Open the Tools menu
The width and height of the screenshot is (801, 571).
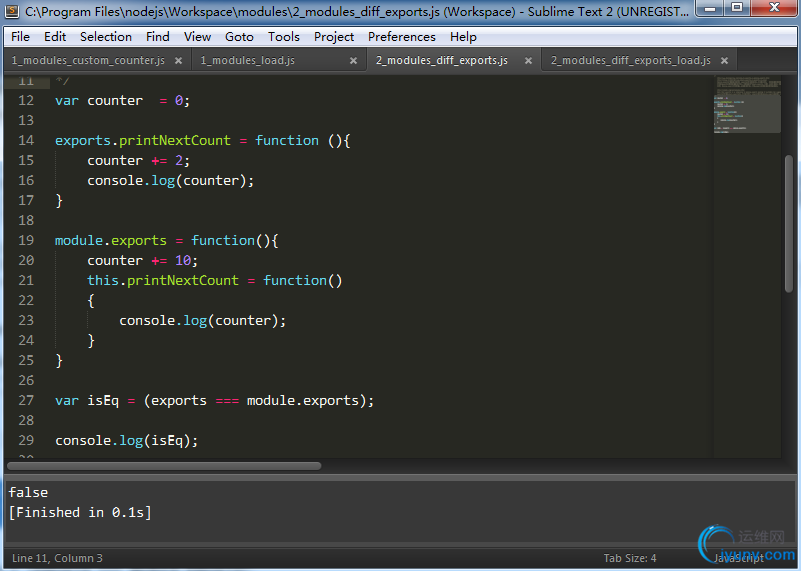click(284, 37)
